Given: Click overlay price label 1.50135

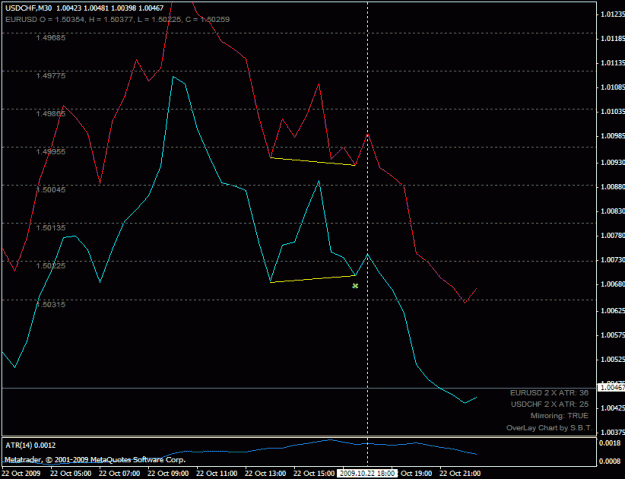Looking at the screenshot, I should [x=51, y=228].
